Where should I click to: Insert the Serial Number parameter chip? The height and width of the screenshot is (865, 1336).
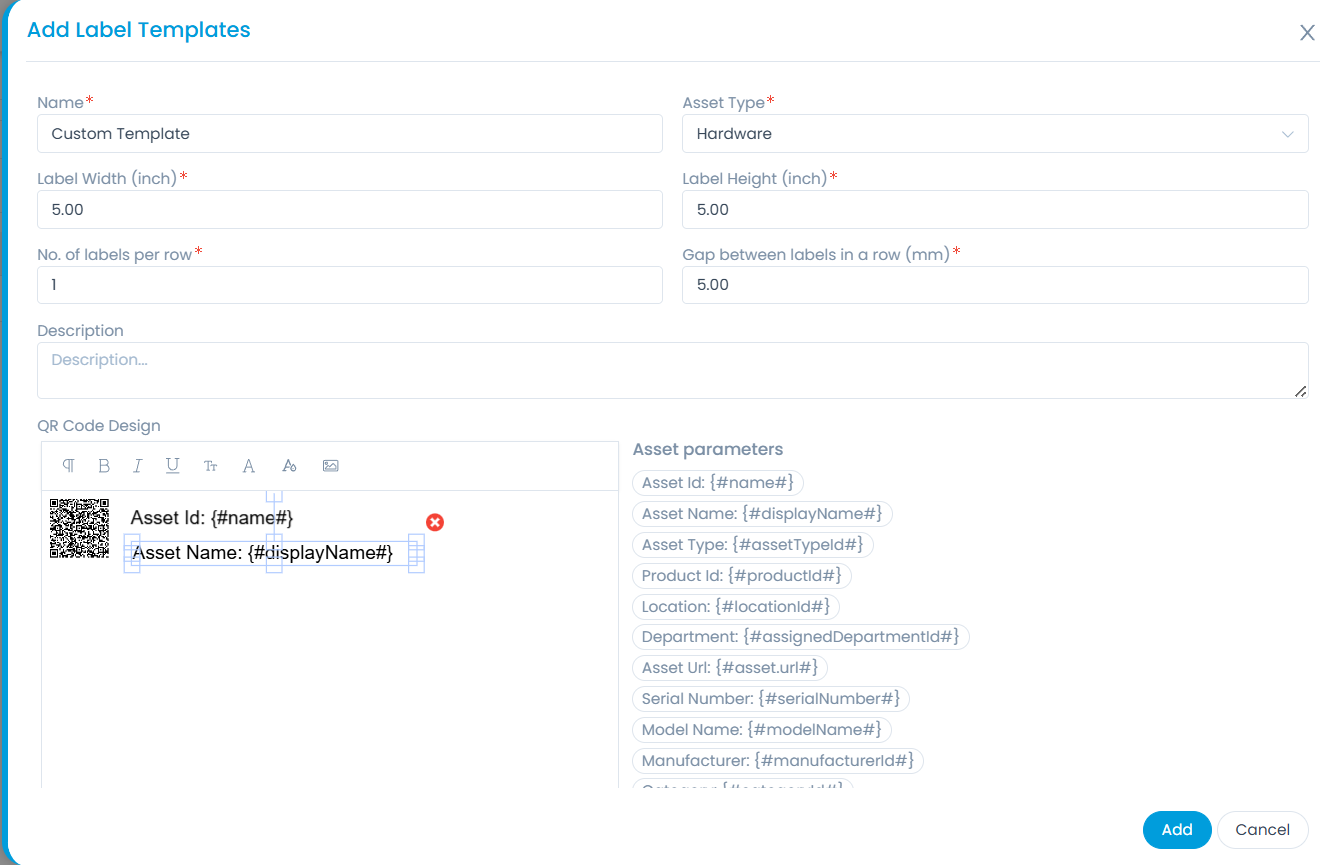pyautogui.click(x=770, y=698)
